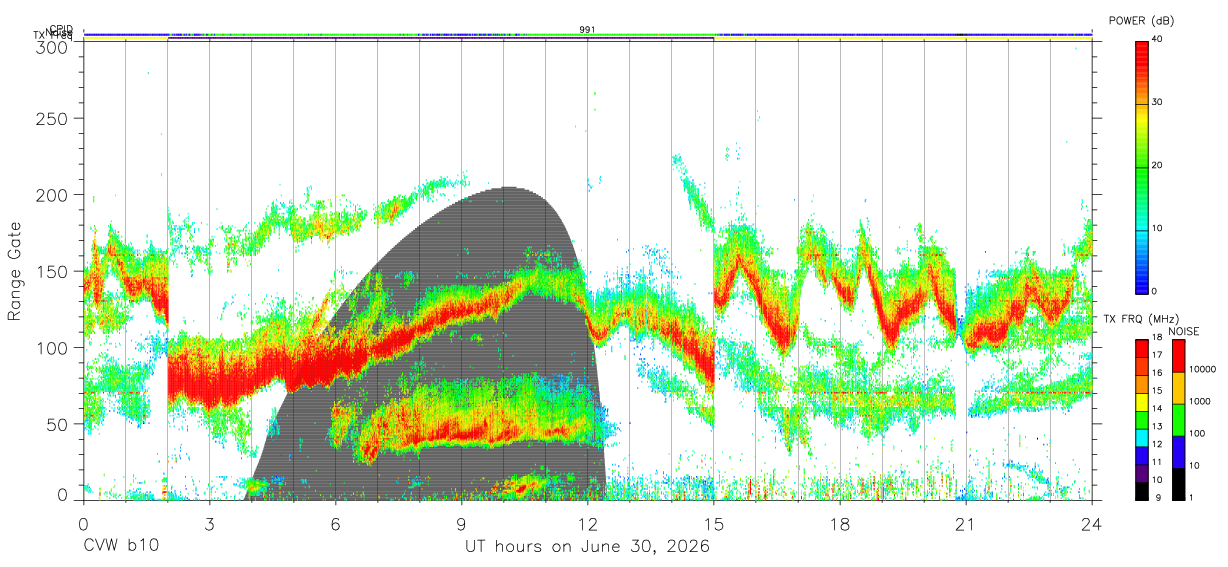1228x567 pixels.
Task: Select the 10 label on the power scale
Action: click(x=1158, y=229)
